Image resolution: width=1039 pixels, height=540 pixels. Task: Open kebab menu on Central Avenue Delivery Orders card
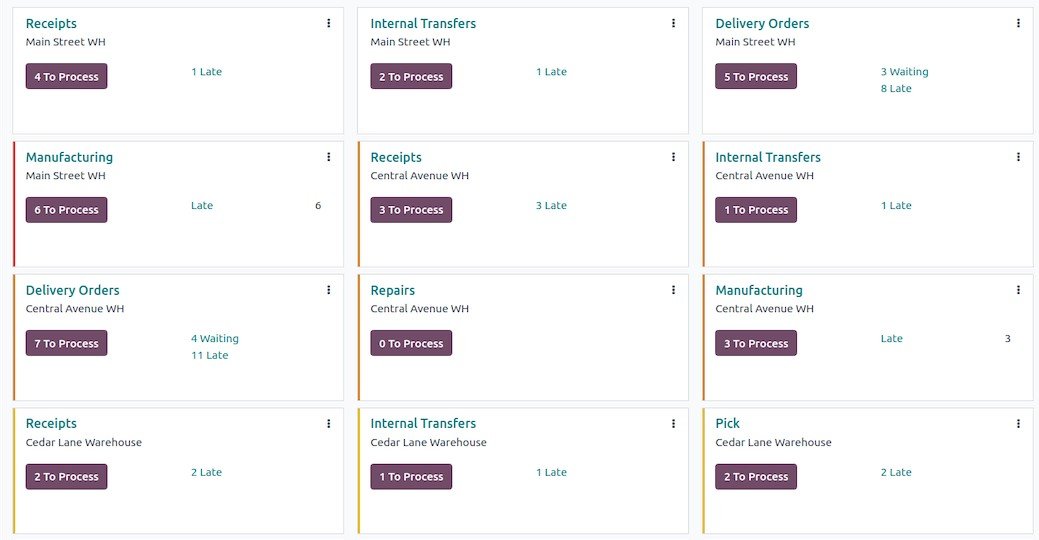pos(329,290)
